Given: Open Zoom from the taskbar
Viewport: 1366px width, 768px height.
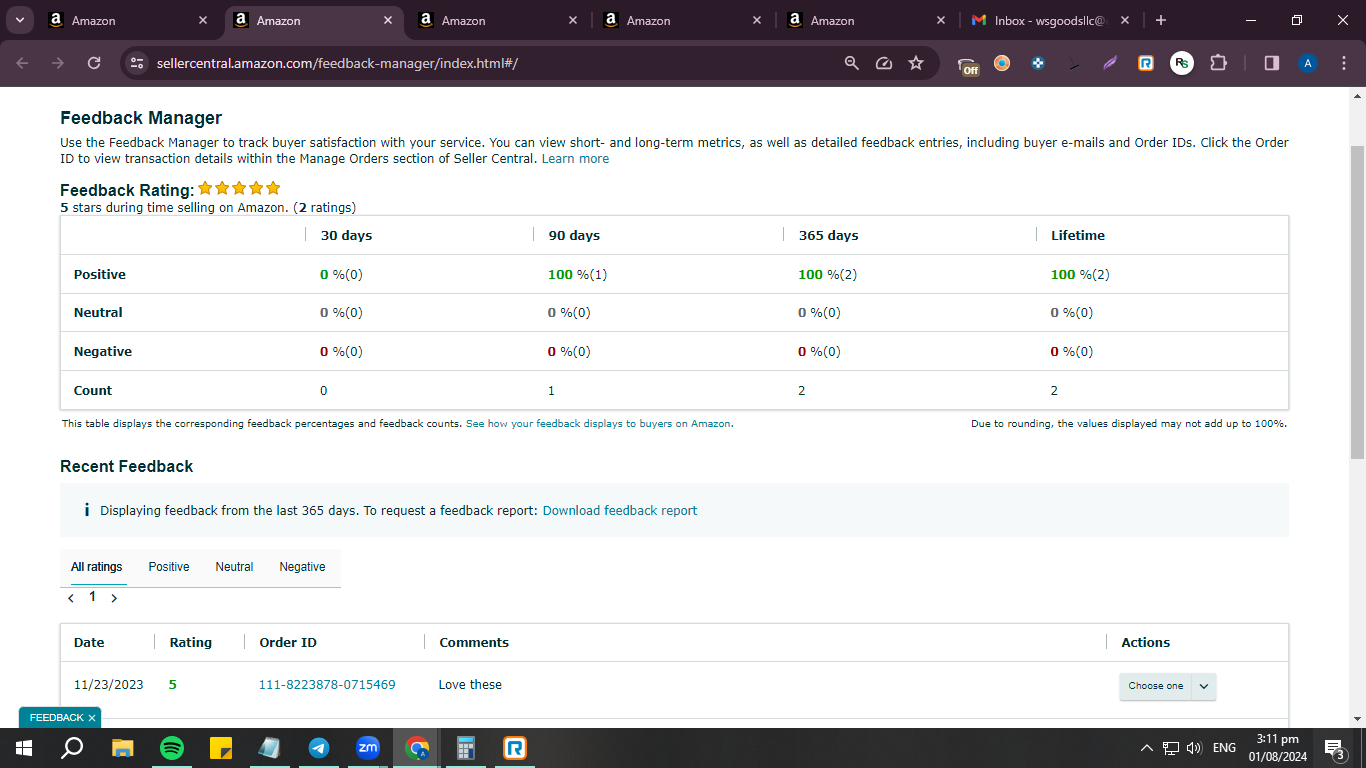Looking at the screenshot, I should click(x=368, y=748).
